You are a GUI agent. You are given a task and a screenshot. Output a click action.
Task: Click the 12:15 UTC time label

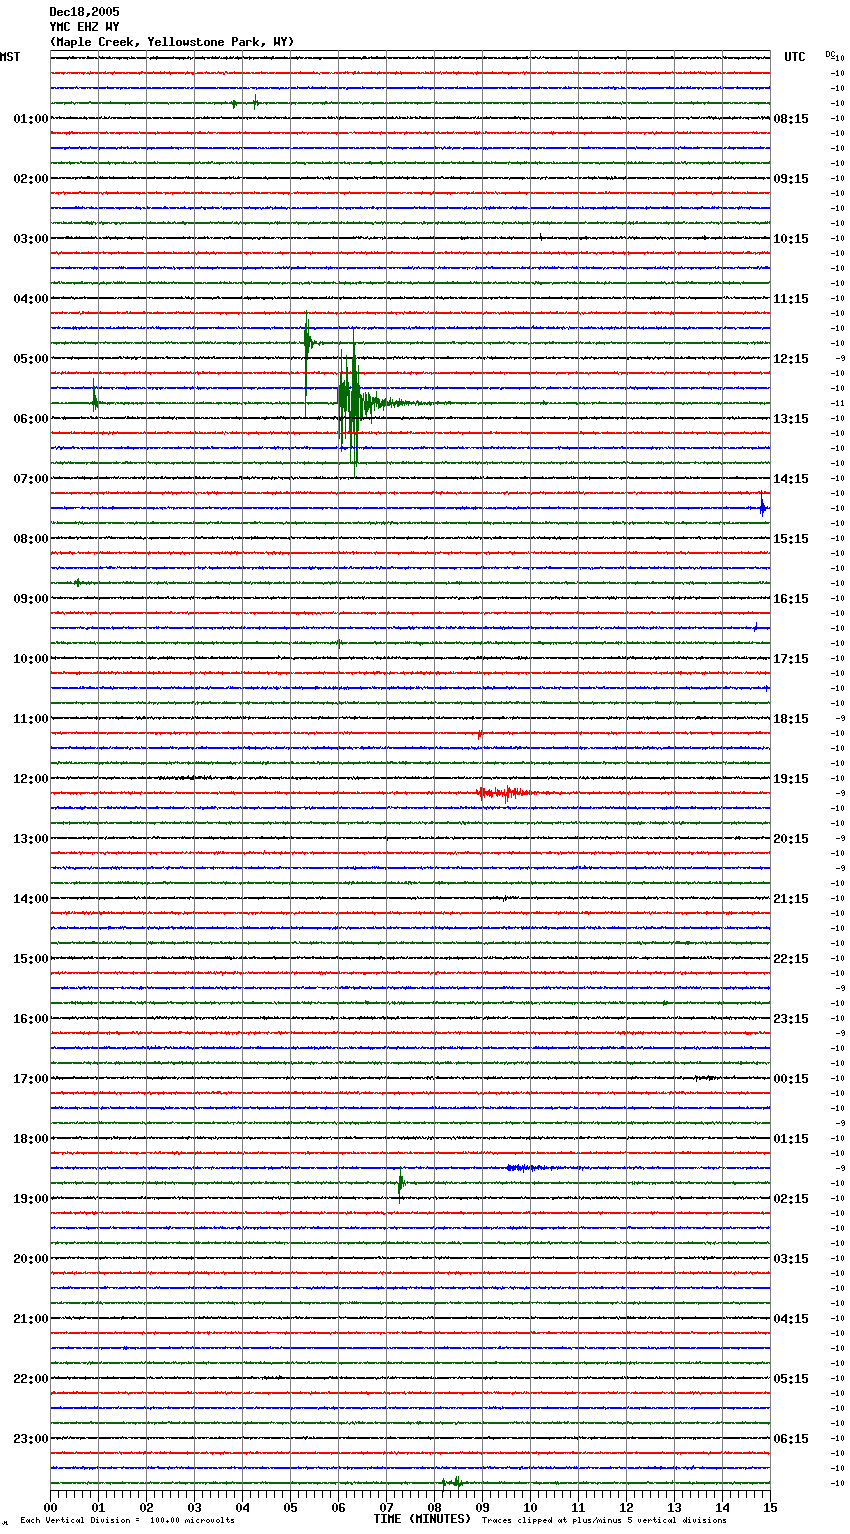coord(791,359)
